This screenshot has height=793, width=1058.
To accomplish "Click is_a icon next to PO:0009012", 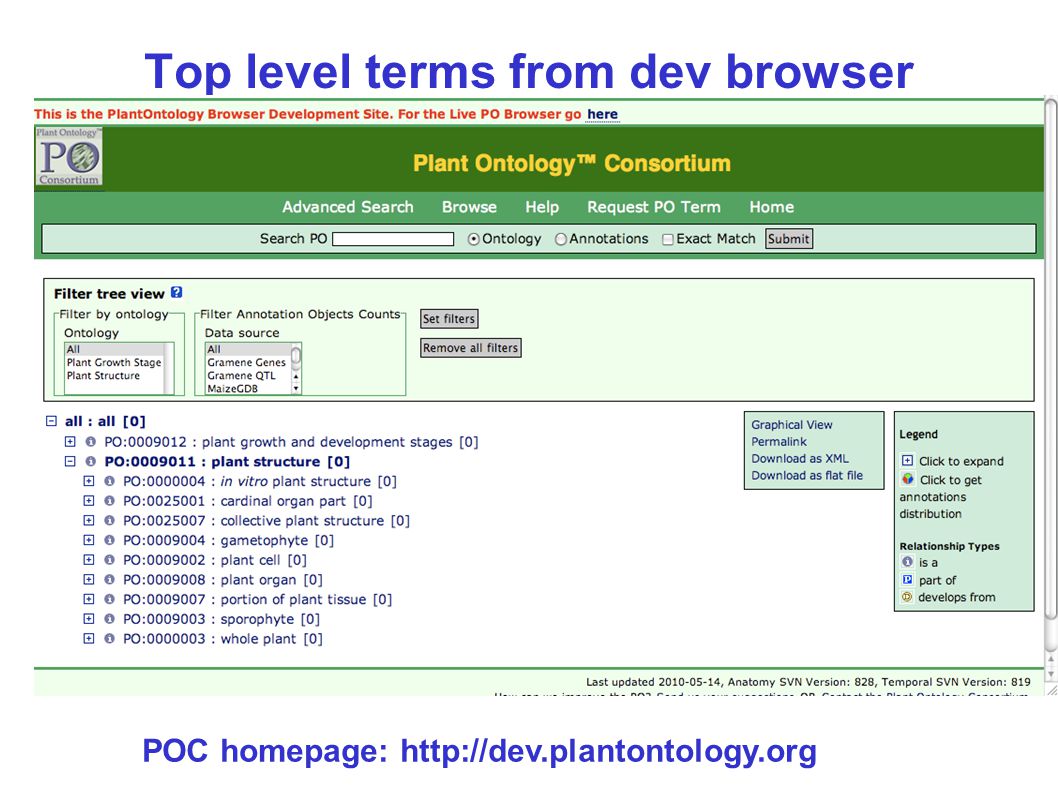I will (x=90, y=441).
